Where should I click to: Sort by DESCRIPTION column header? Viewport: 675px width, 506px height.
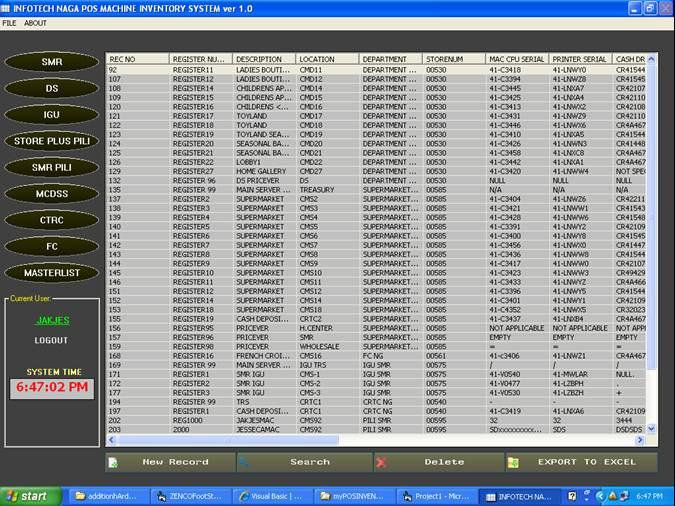coord(264,59)
